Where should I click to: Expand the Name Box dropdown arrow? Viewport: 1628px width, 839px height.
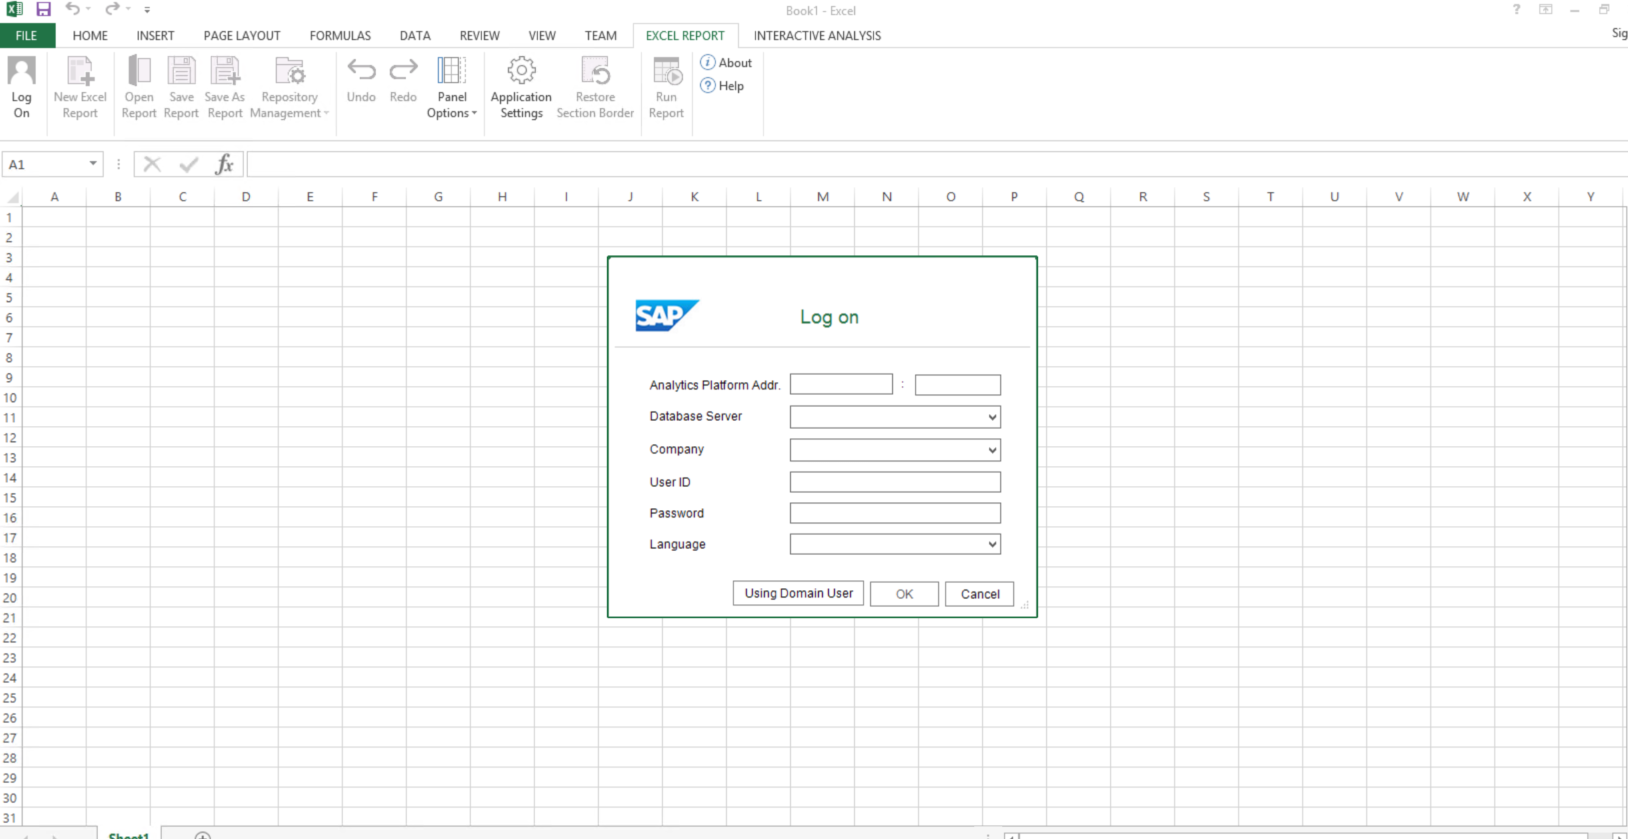pyautogui.click(x=93, y=164)
